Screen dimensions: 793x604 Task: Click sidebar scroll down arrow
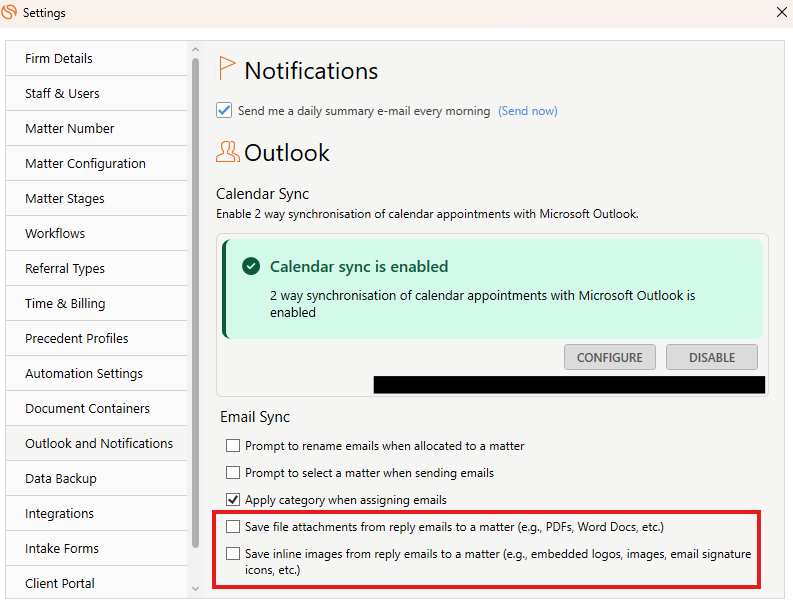196,589
